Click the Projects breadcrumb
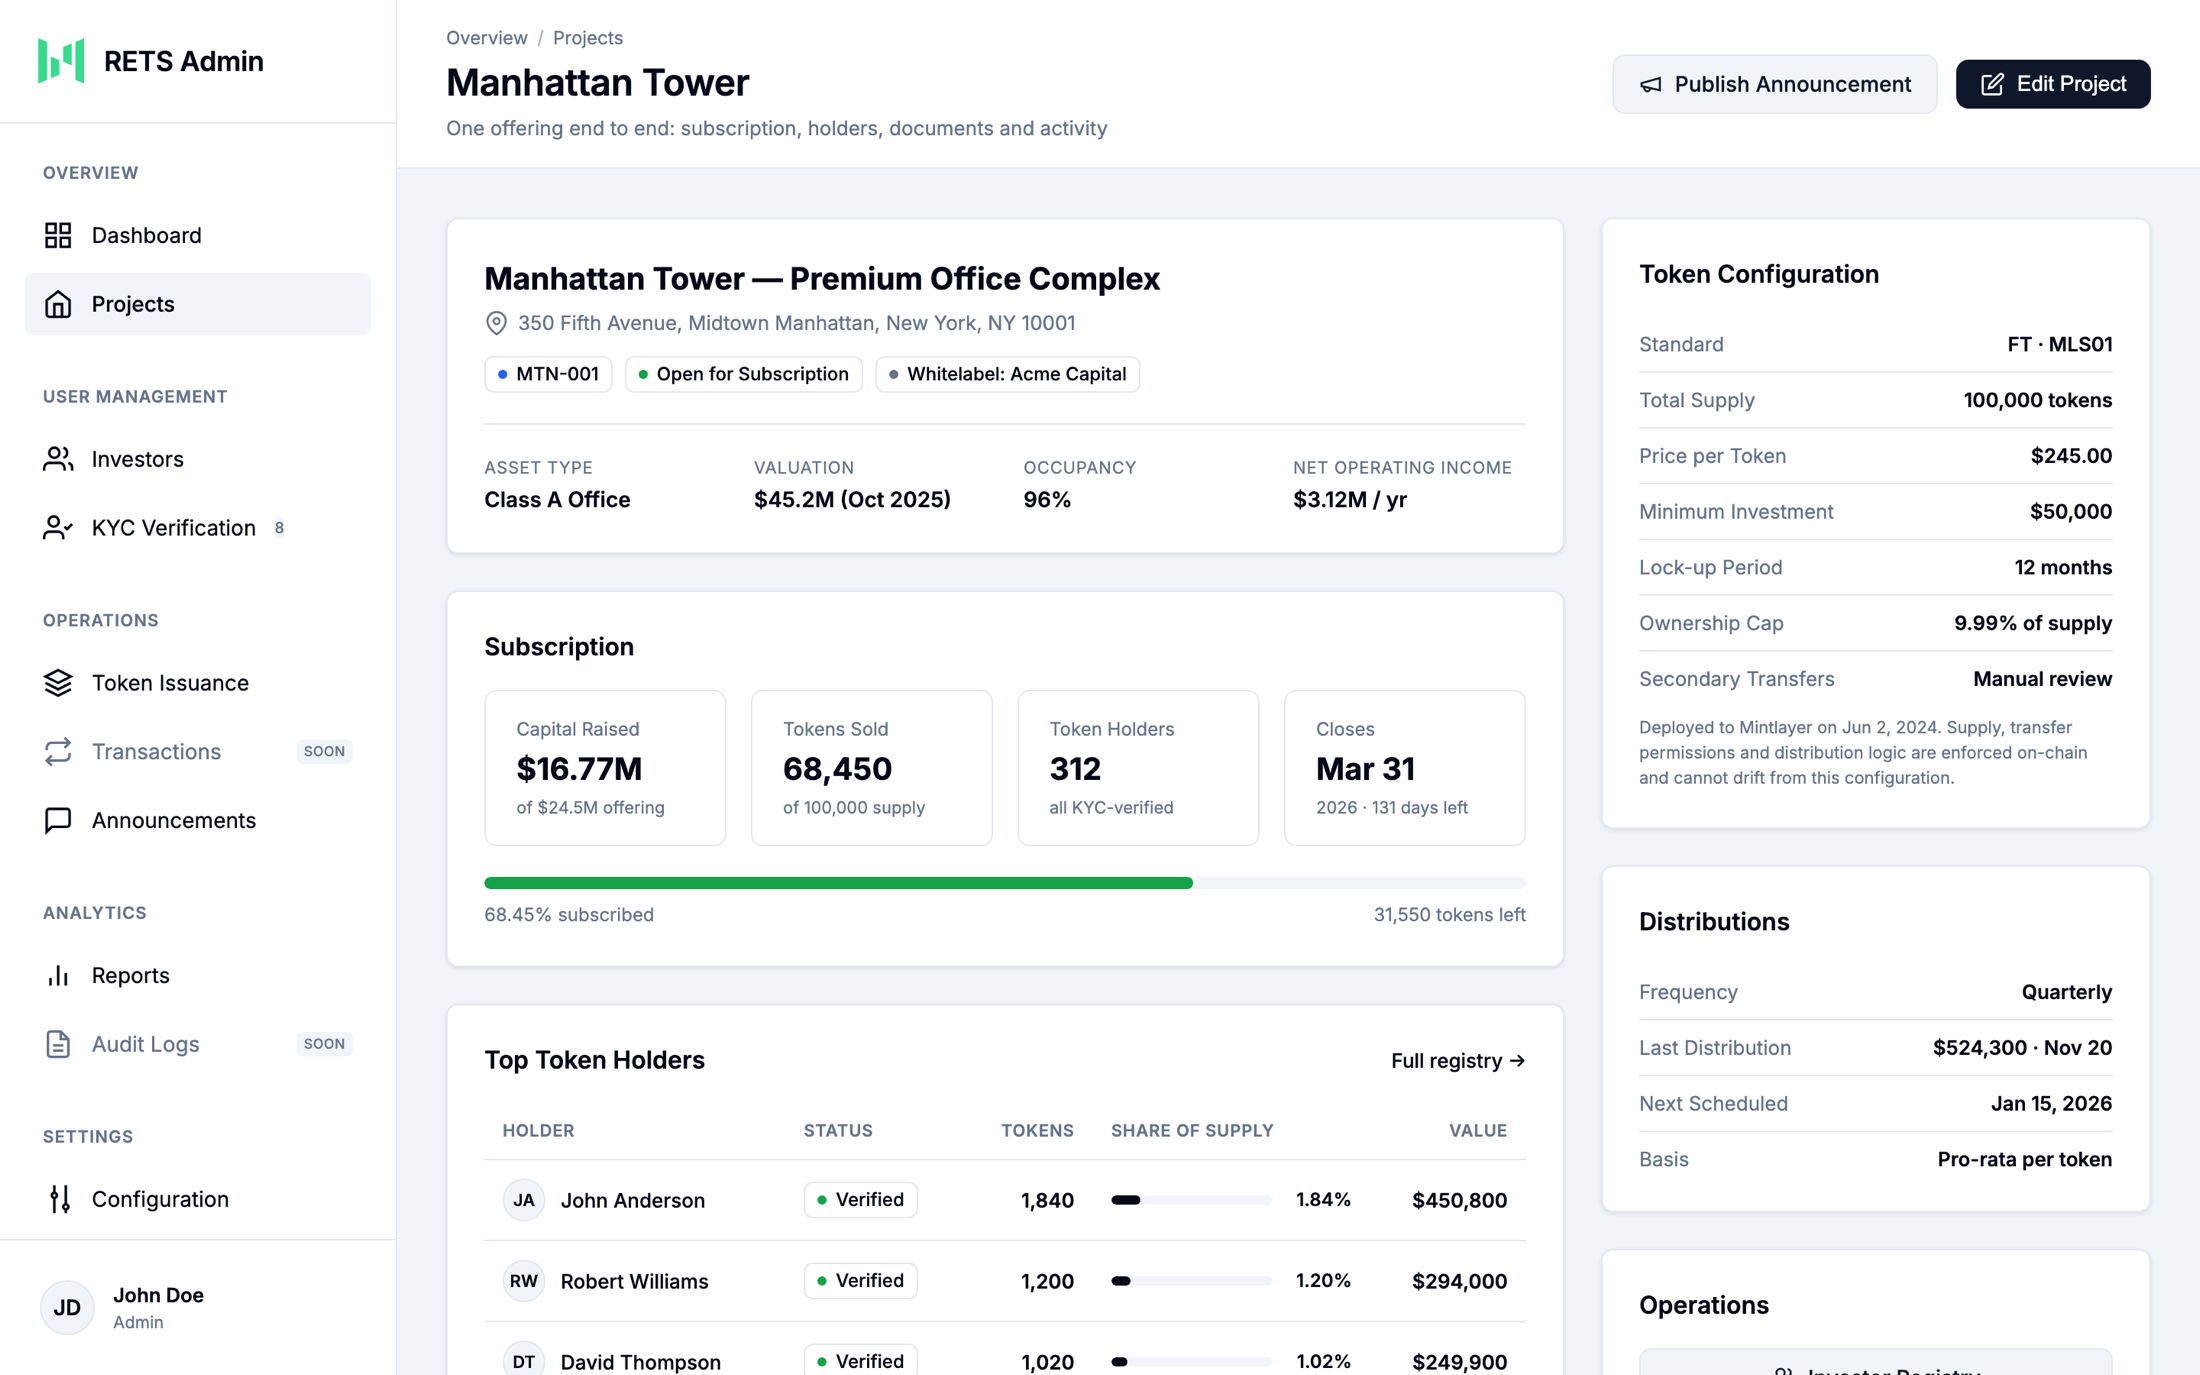The width and height of the screenshot is (2200, 1375). (588, 37)
